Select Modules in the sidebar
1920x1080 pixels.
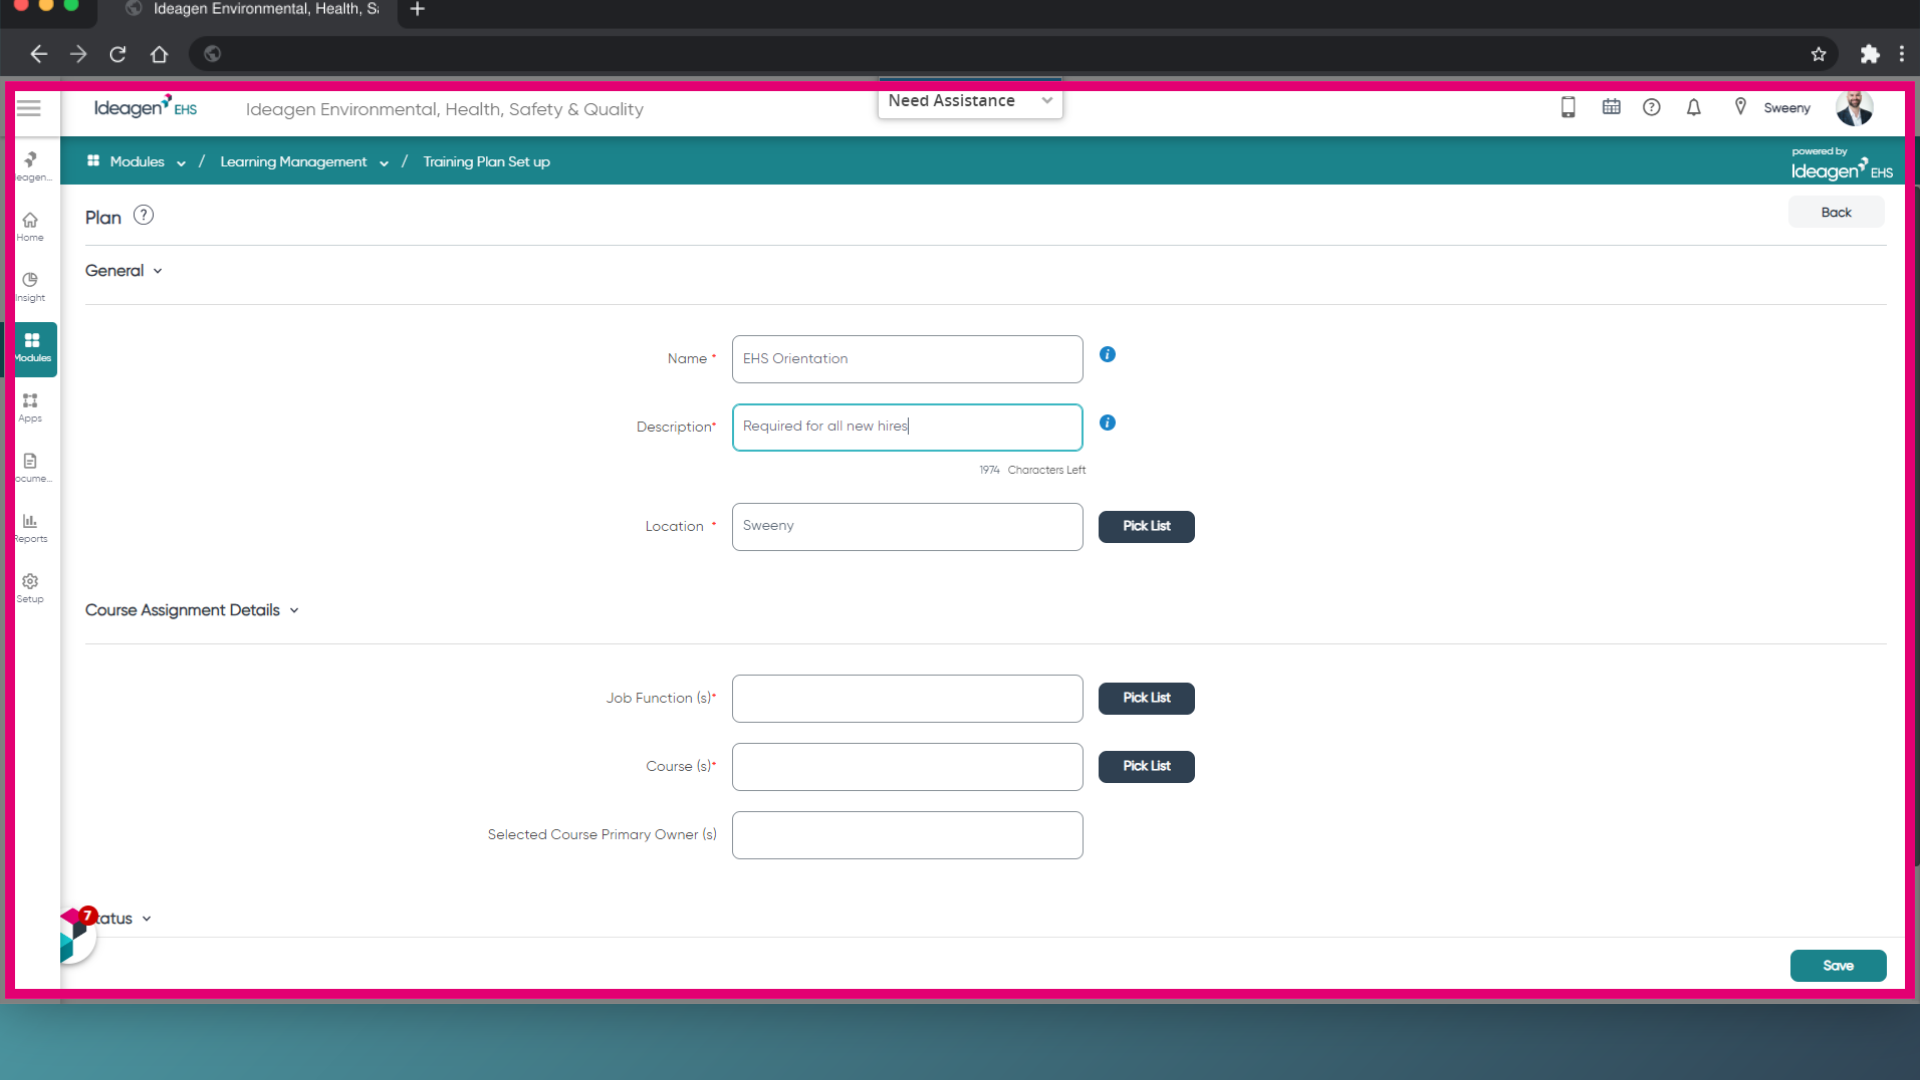click(x=31, y=348)
